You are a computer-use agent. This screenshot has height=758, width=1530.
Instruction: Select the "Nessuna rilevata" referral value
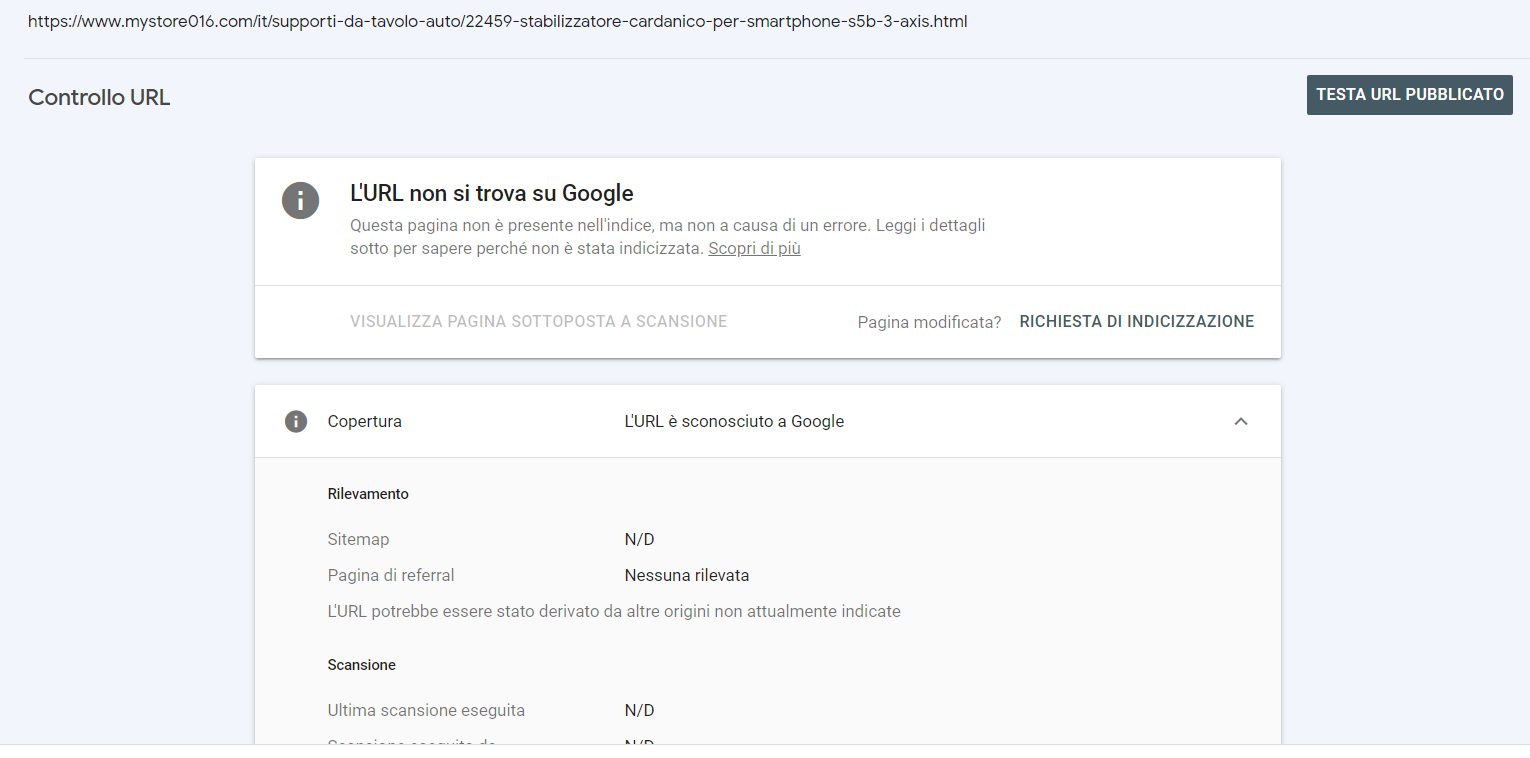[x=686, y=576]
